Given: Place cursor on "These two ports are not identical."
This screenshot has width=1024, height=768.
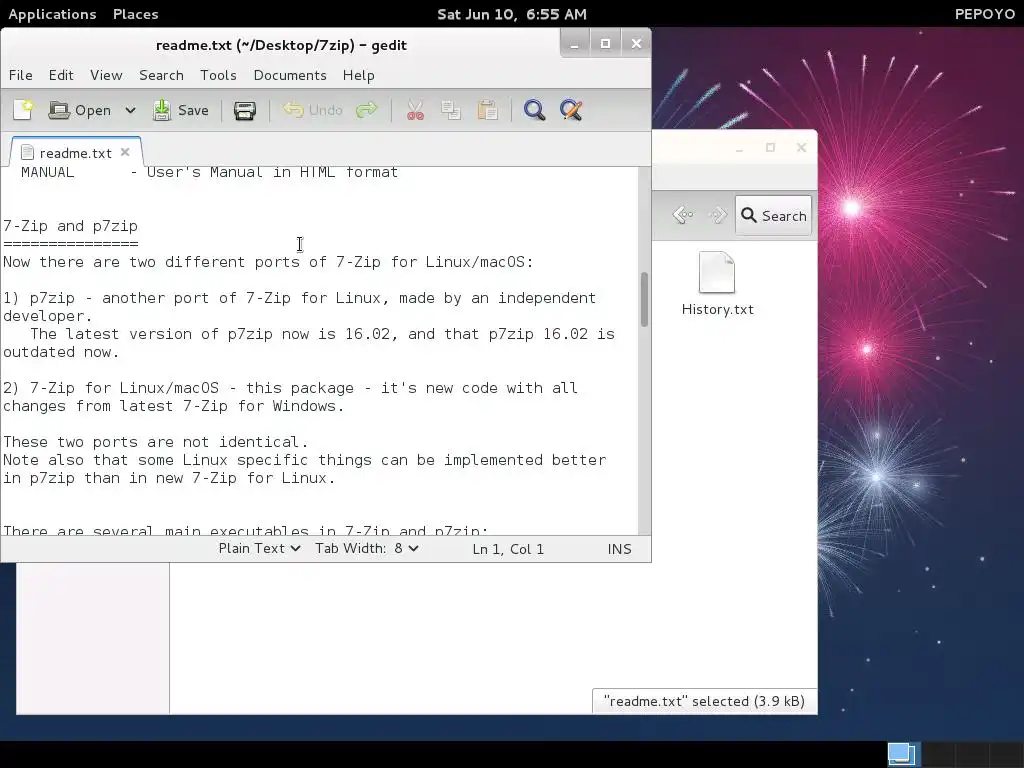Looking at the screenshot, I should [x=155, y=442].
